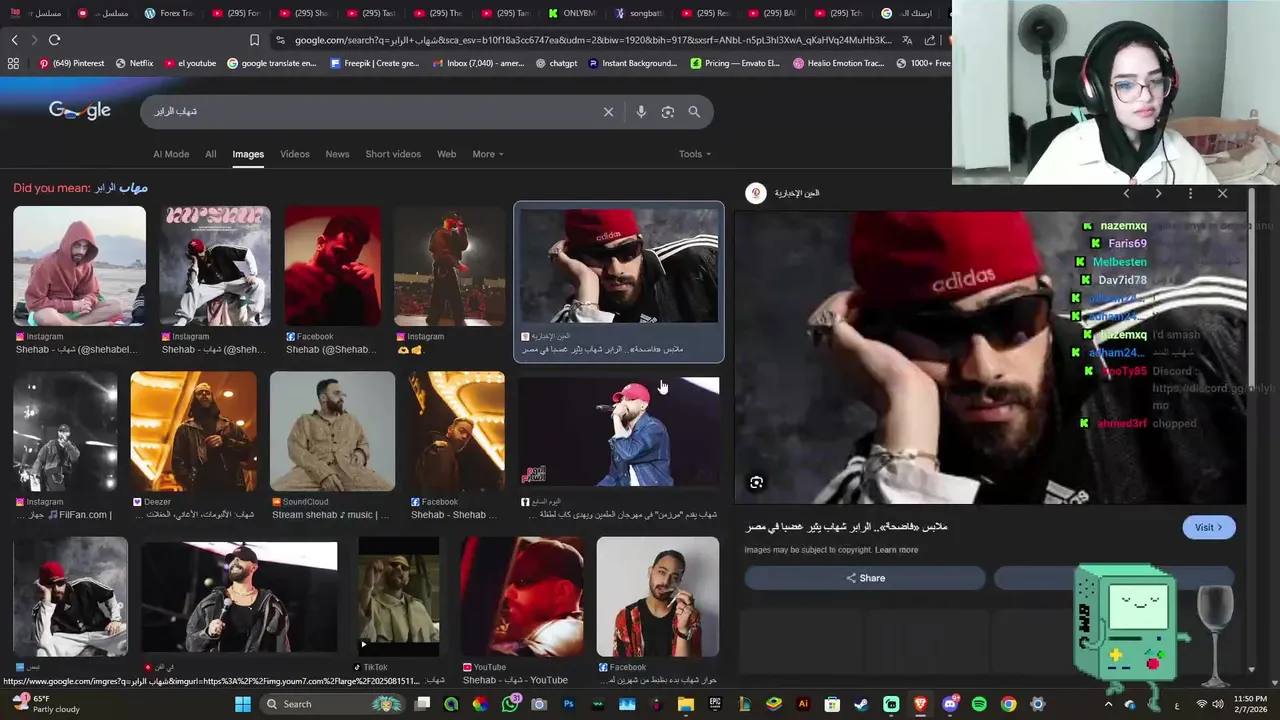Open Deezer image result thumbnail
The height and width of the screenshot is (720, 1280).
point(193,431)
